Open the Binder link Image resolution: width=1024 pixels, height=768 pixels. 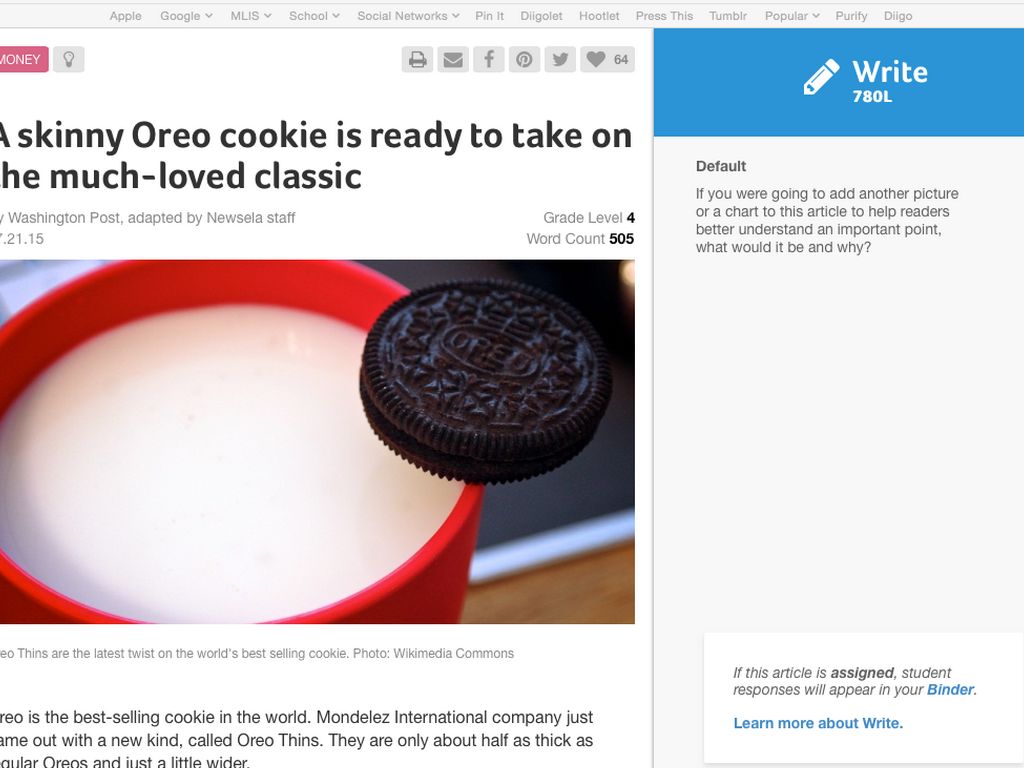[950, 690]
